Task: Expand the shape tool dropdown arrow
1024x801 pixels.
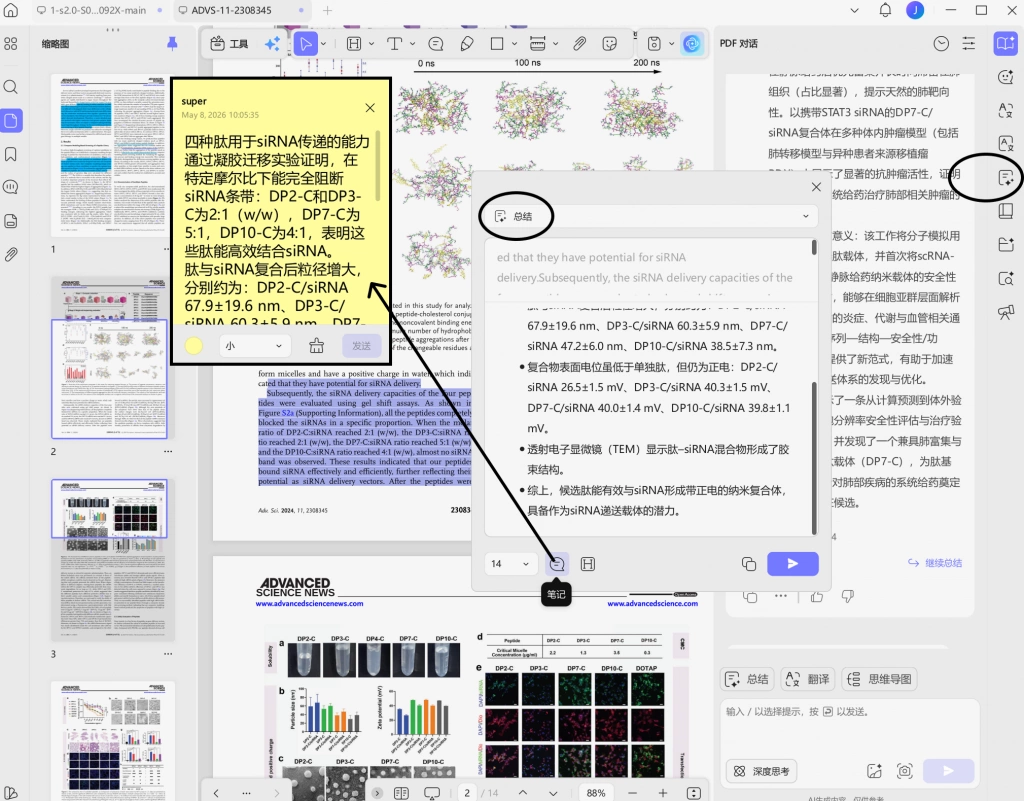Action: point(515,44)
